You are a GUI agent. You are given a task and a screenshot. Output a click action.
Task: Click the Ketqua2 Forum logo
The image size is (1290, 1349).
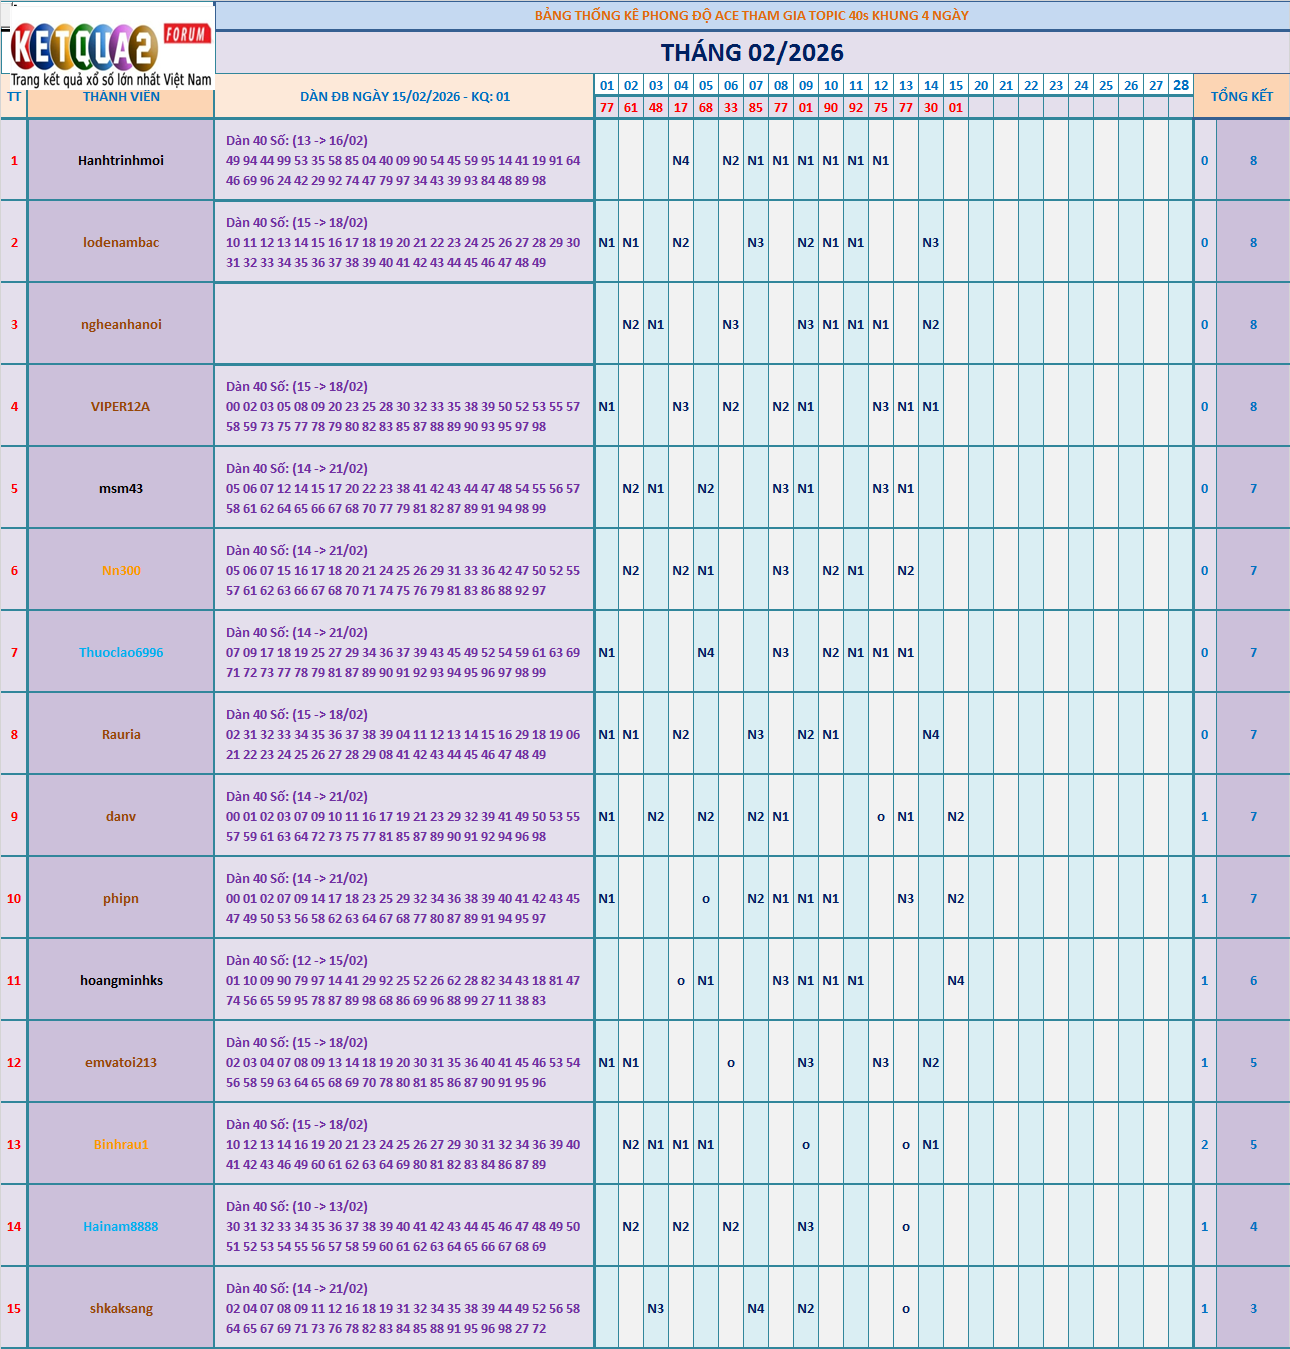108,46
